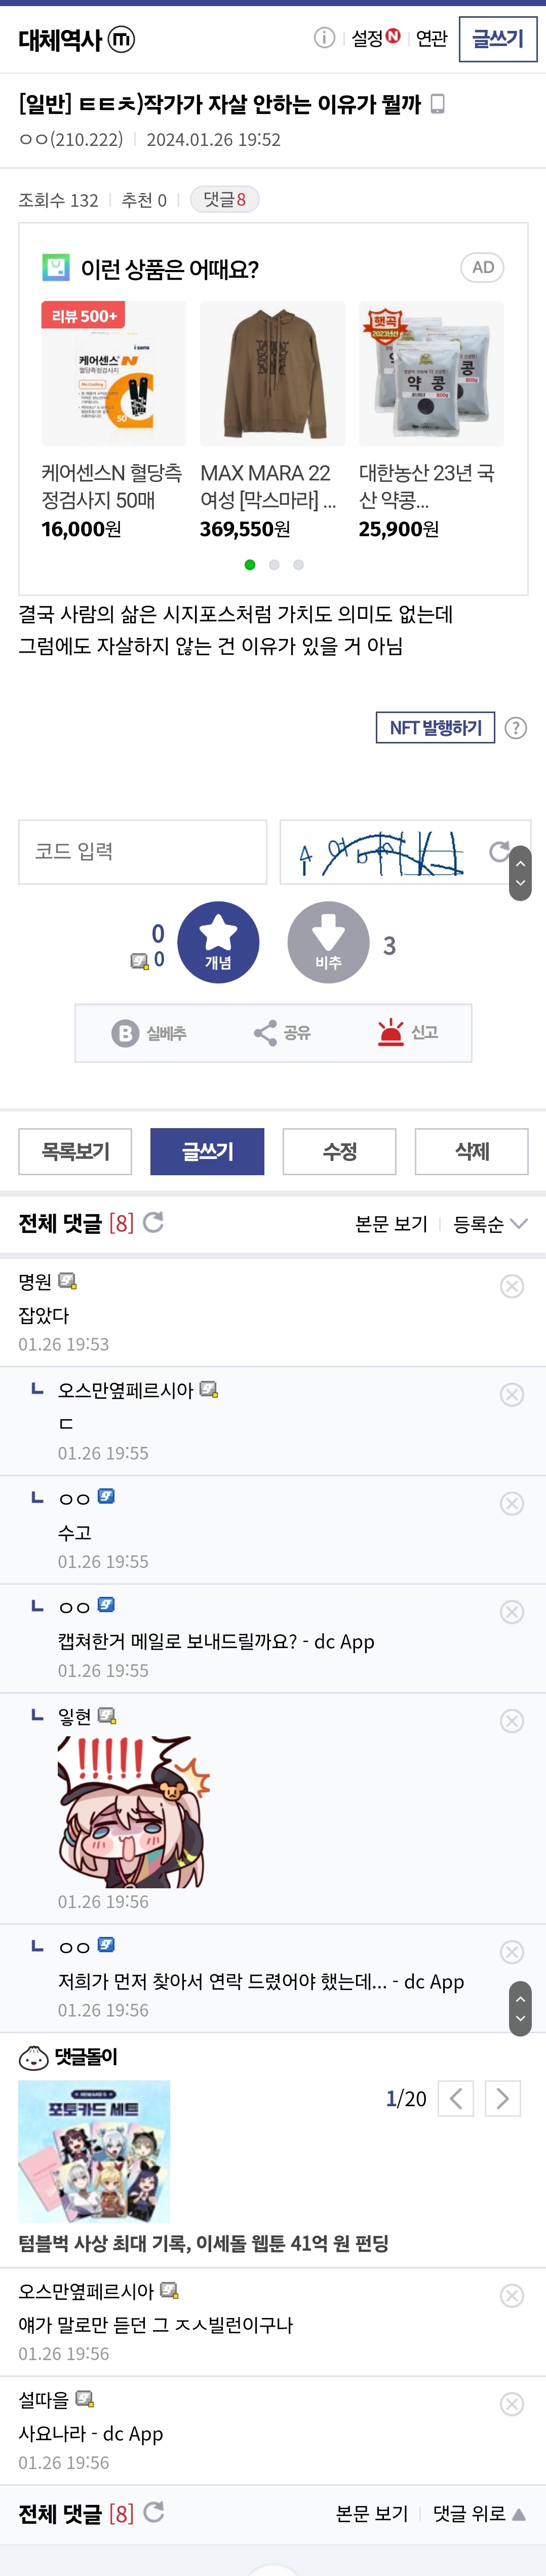Image resolution: width=546 pixels, height=2576 pixels.
Task: Open the NFT help question mark icon
Action: pos(516,728)
